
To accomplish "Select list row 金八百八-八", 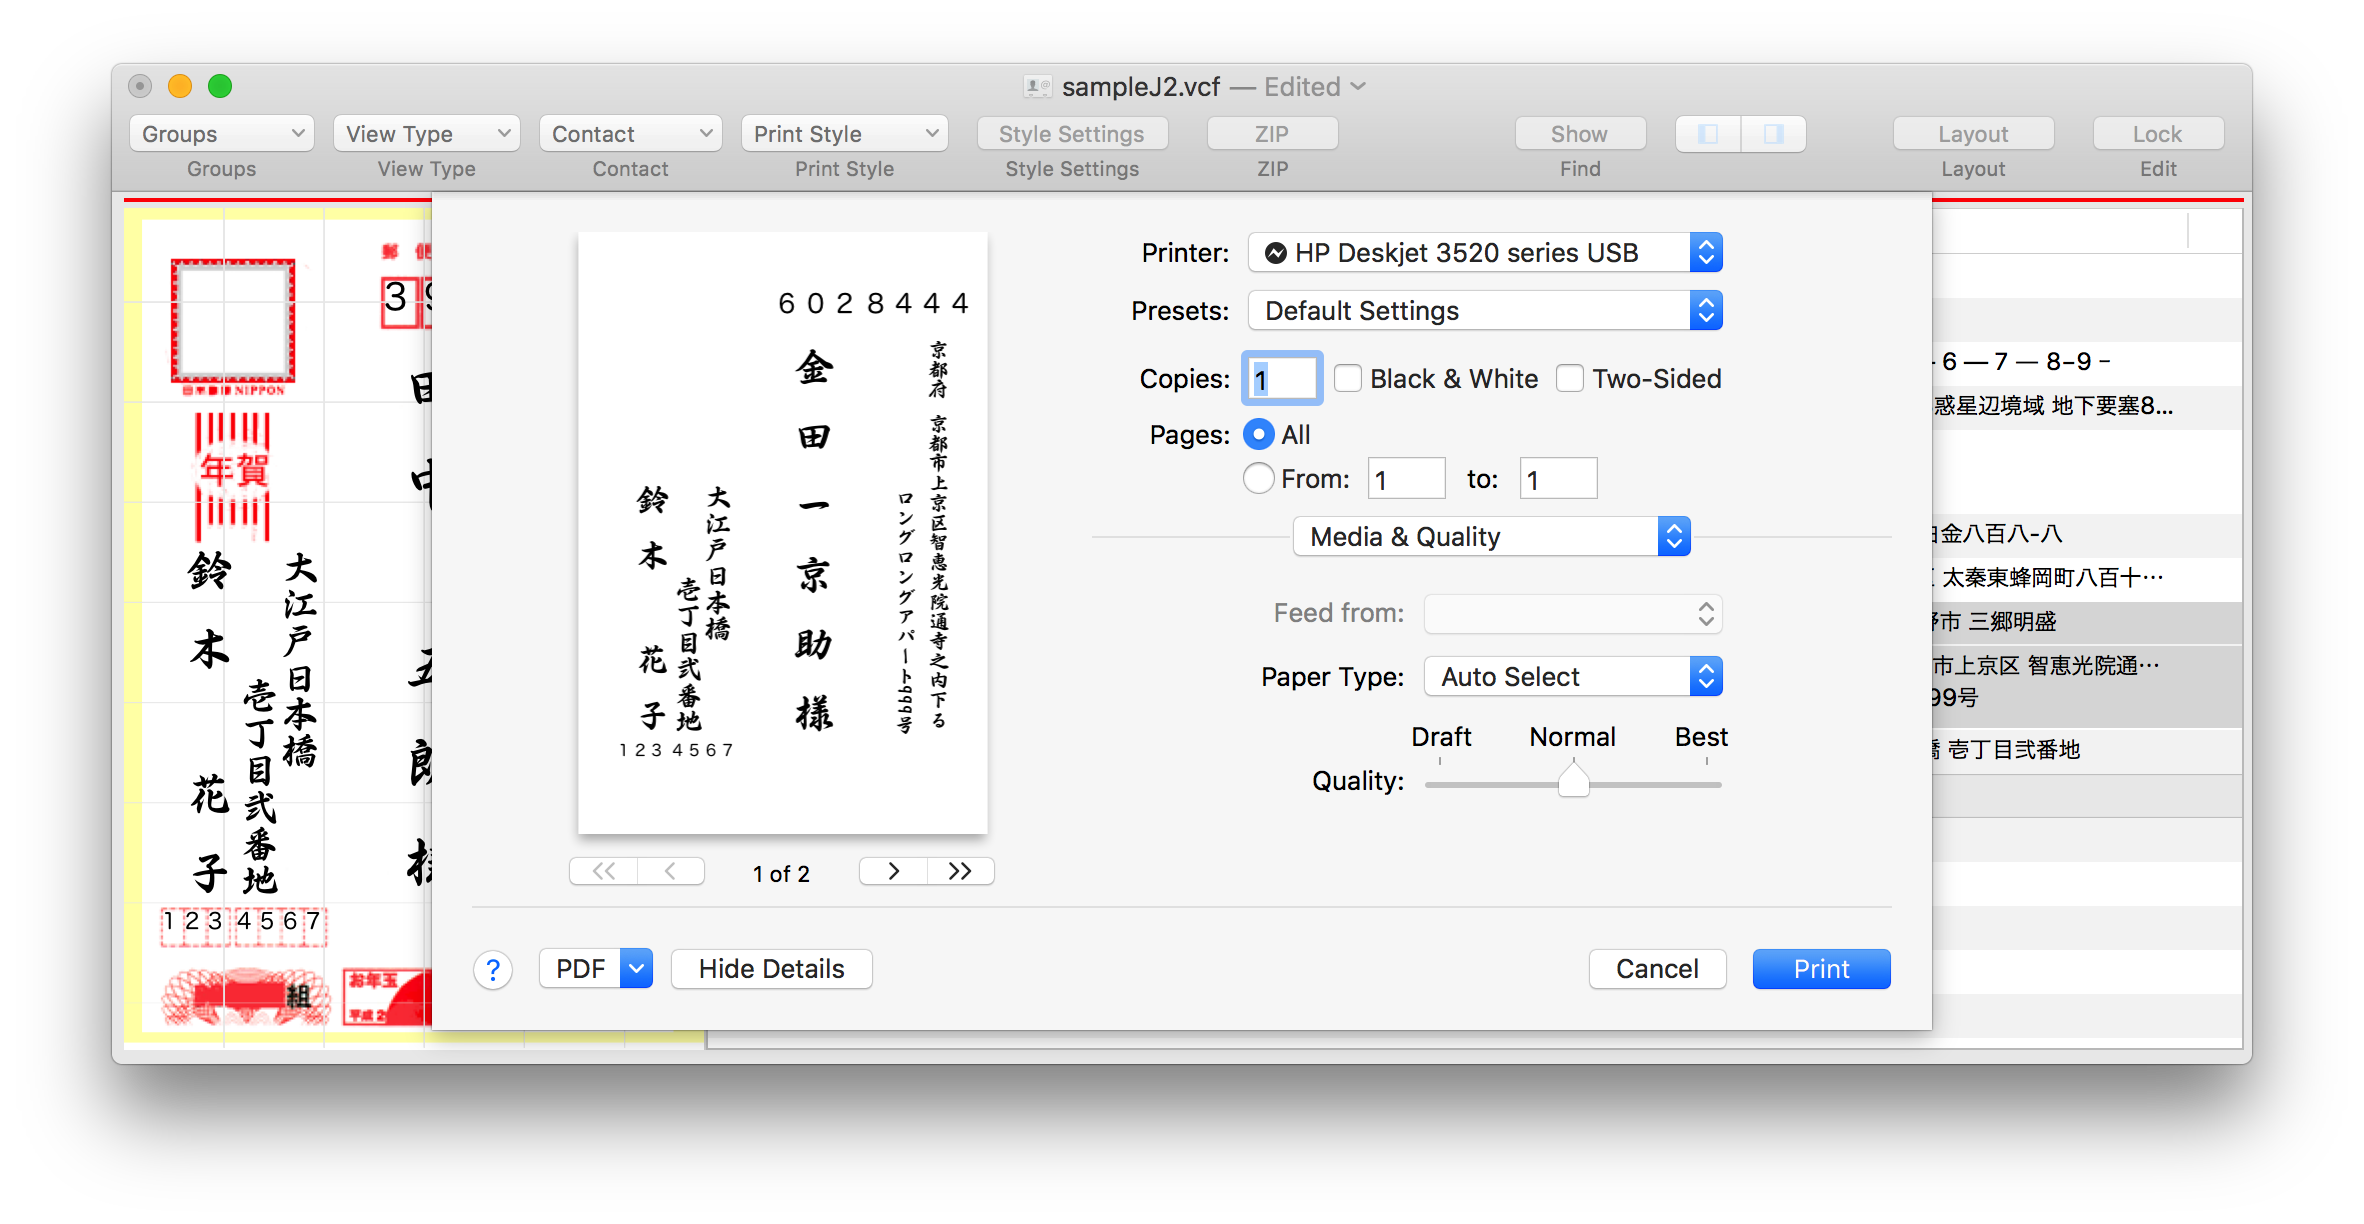I will click(x=2087, y=534).
